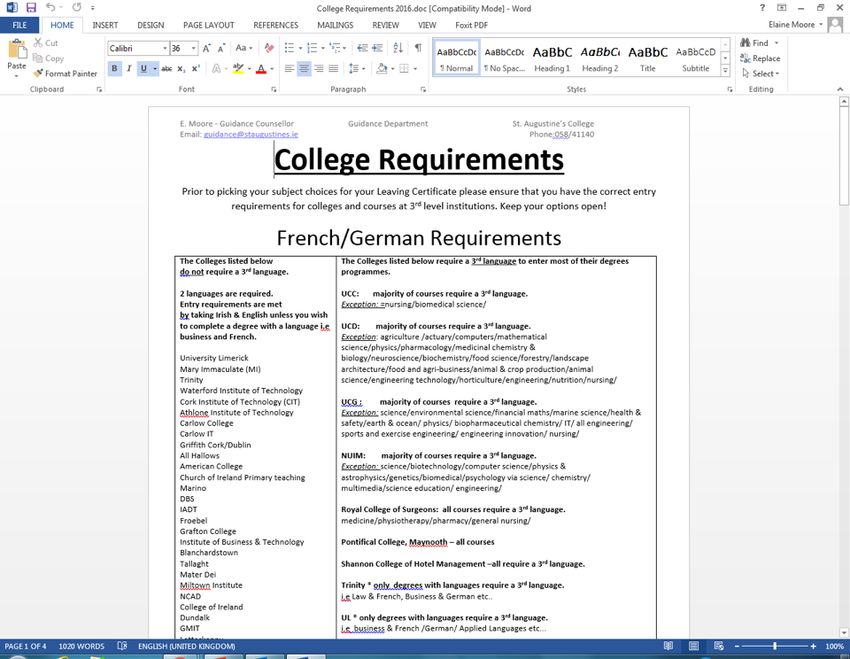Adjust the zoom slider handle
This screenshot has width=850, height=659.
pyautogui.click(x=775, y=646)
